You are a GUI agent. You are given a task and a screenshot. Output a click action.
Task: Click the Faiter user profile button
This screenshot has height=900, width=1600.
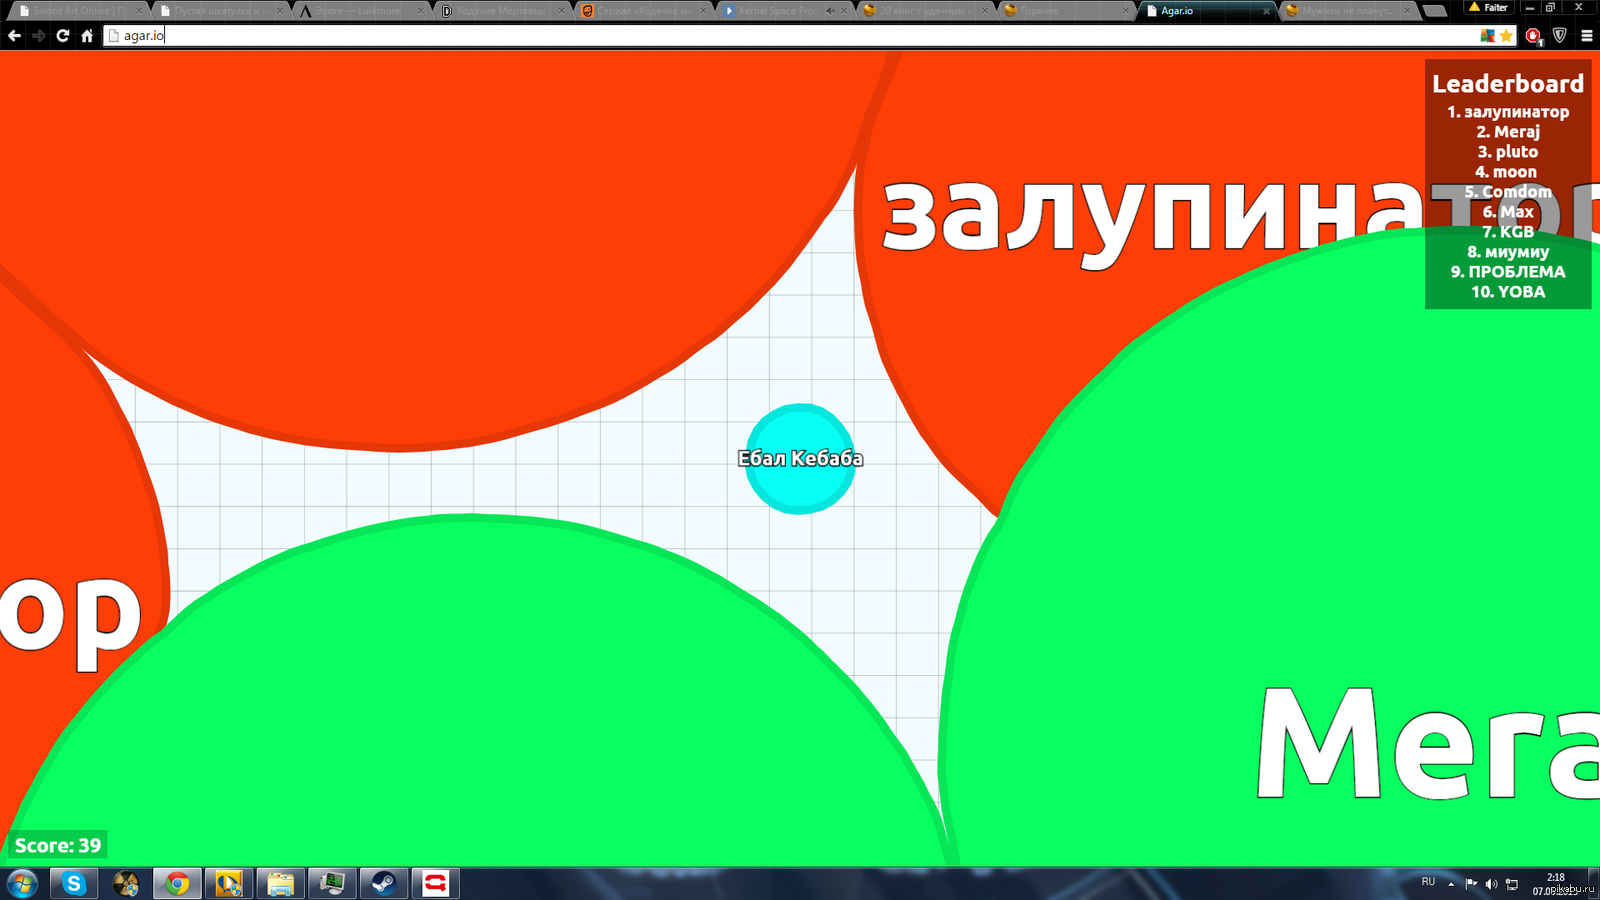click(1488, 7)
